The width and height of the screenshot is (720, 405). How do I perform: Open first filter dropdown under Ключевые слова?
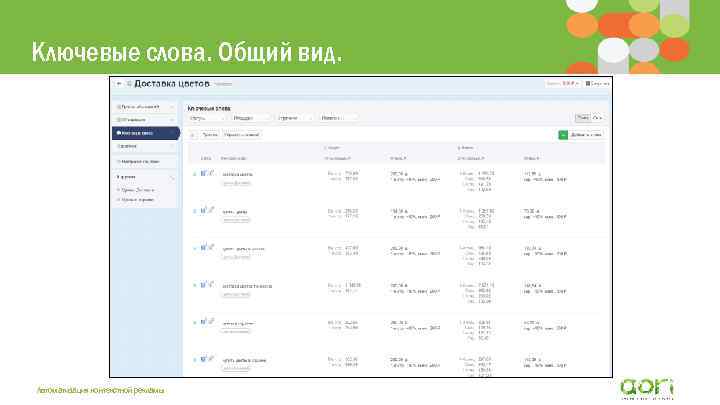click(207, 118)
